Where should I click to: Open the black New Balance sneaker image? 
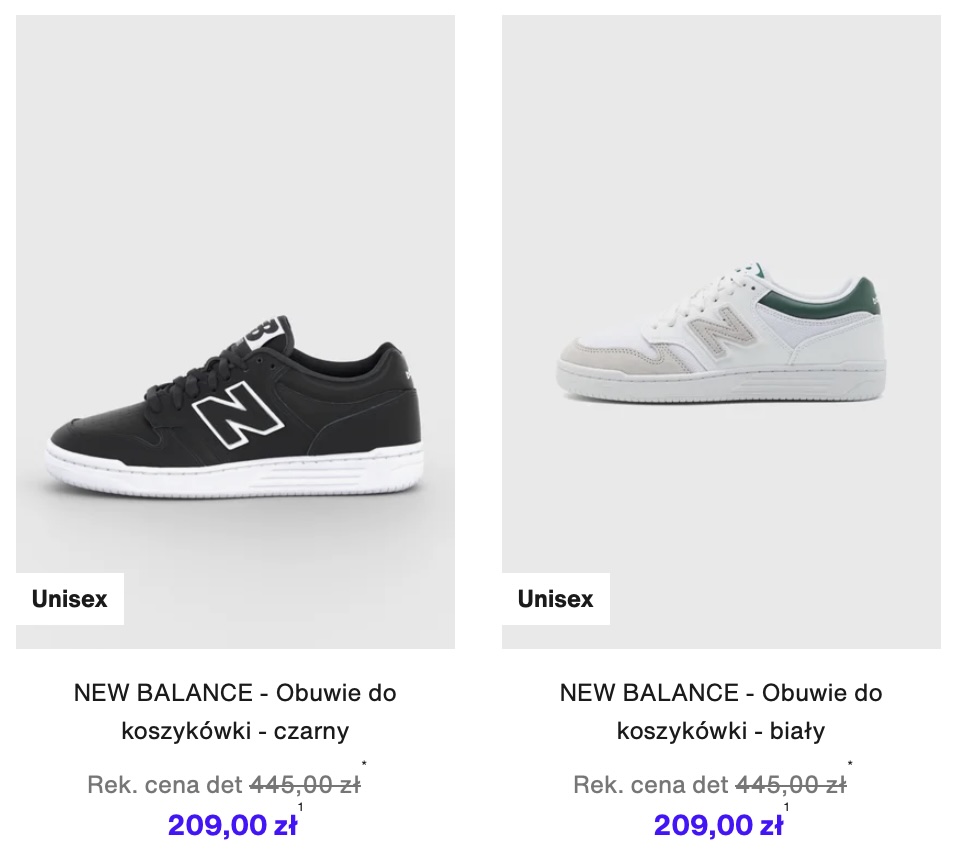235,332
